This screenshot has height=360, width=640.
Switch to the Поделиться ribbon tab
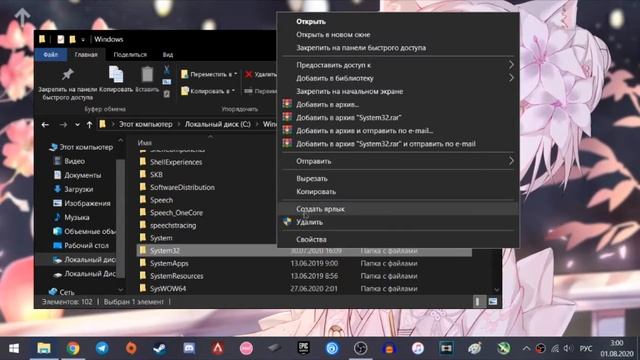coord(130,55)
